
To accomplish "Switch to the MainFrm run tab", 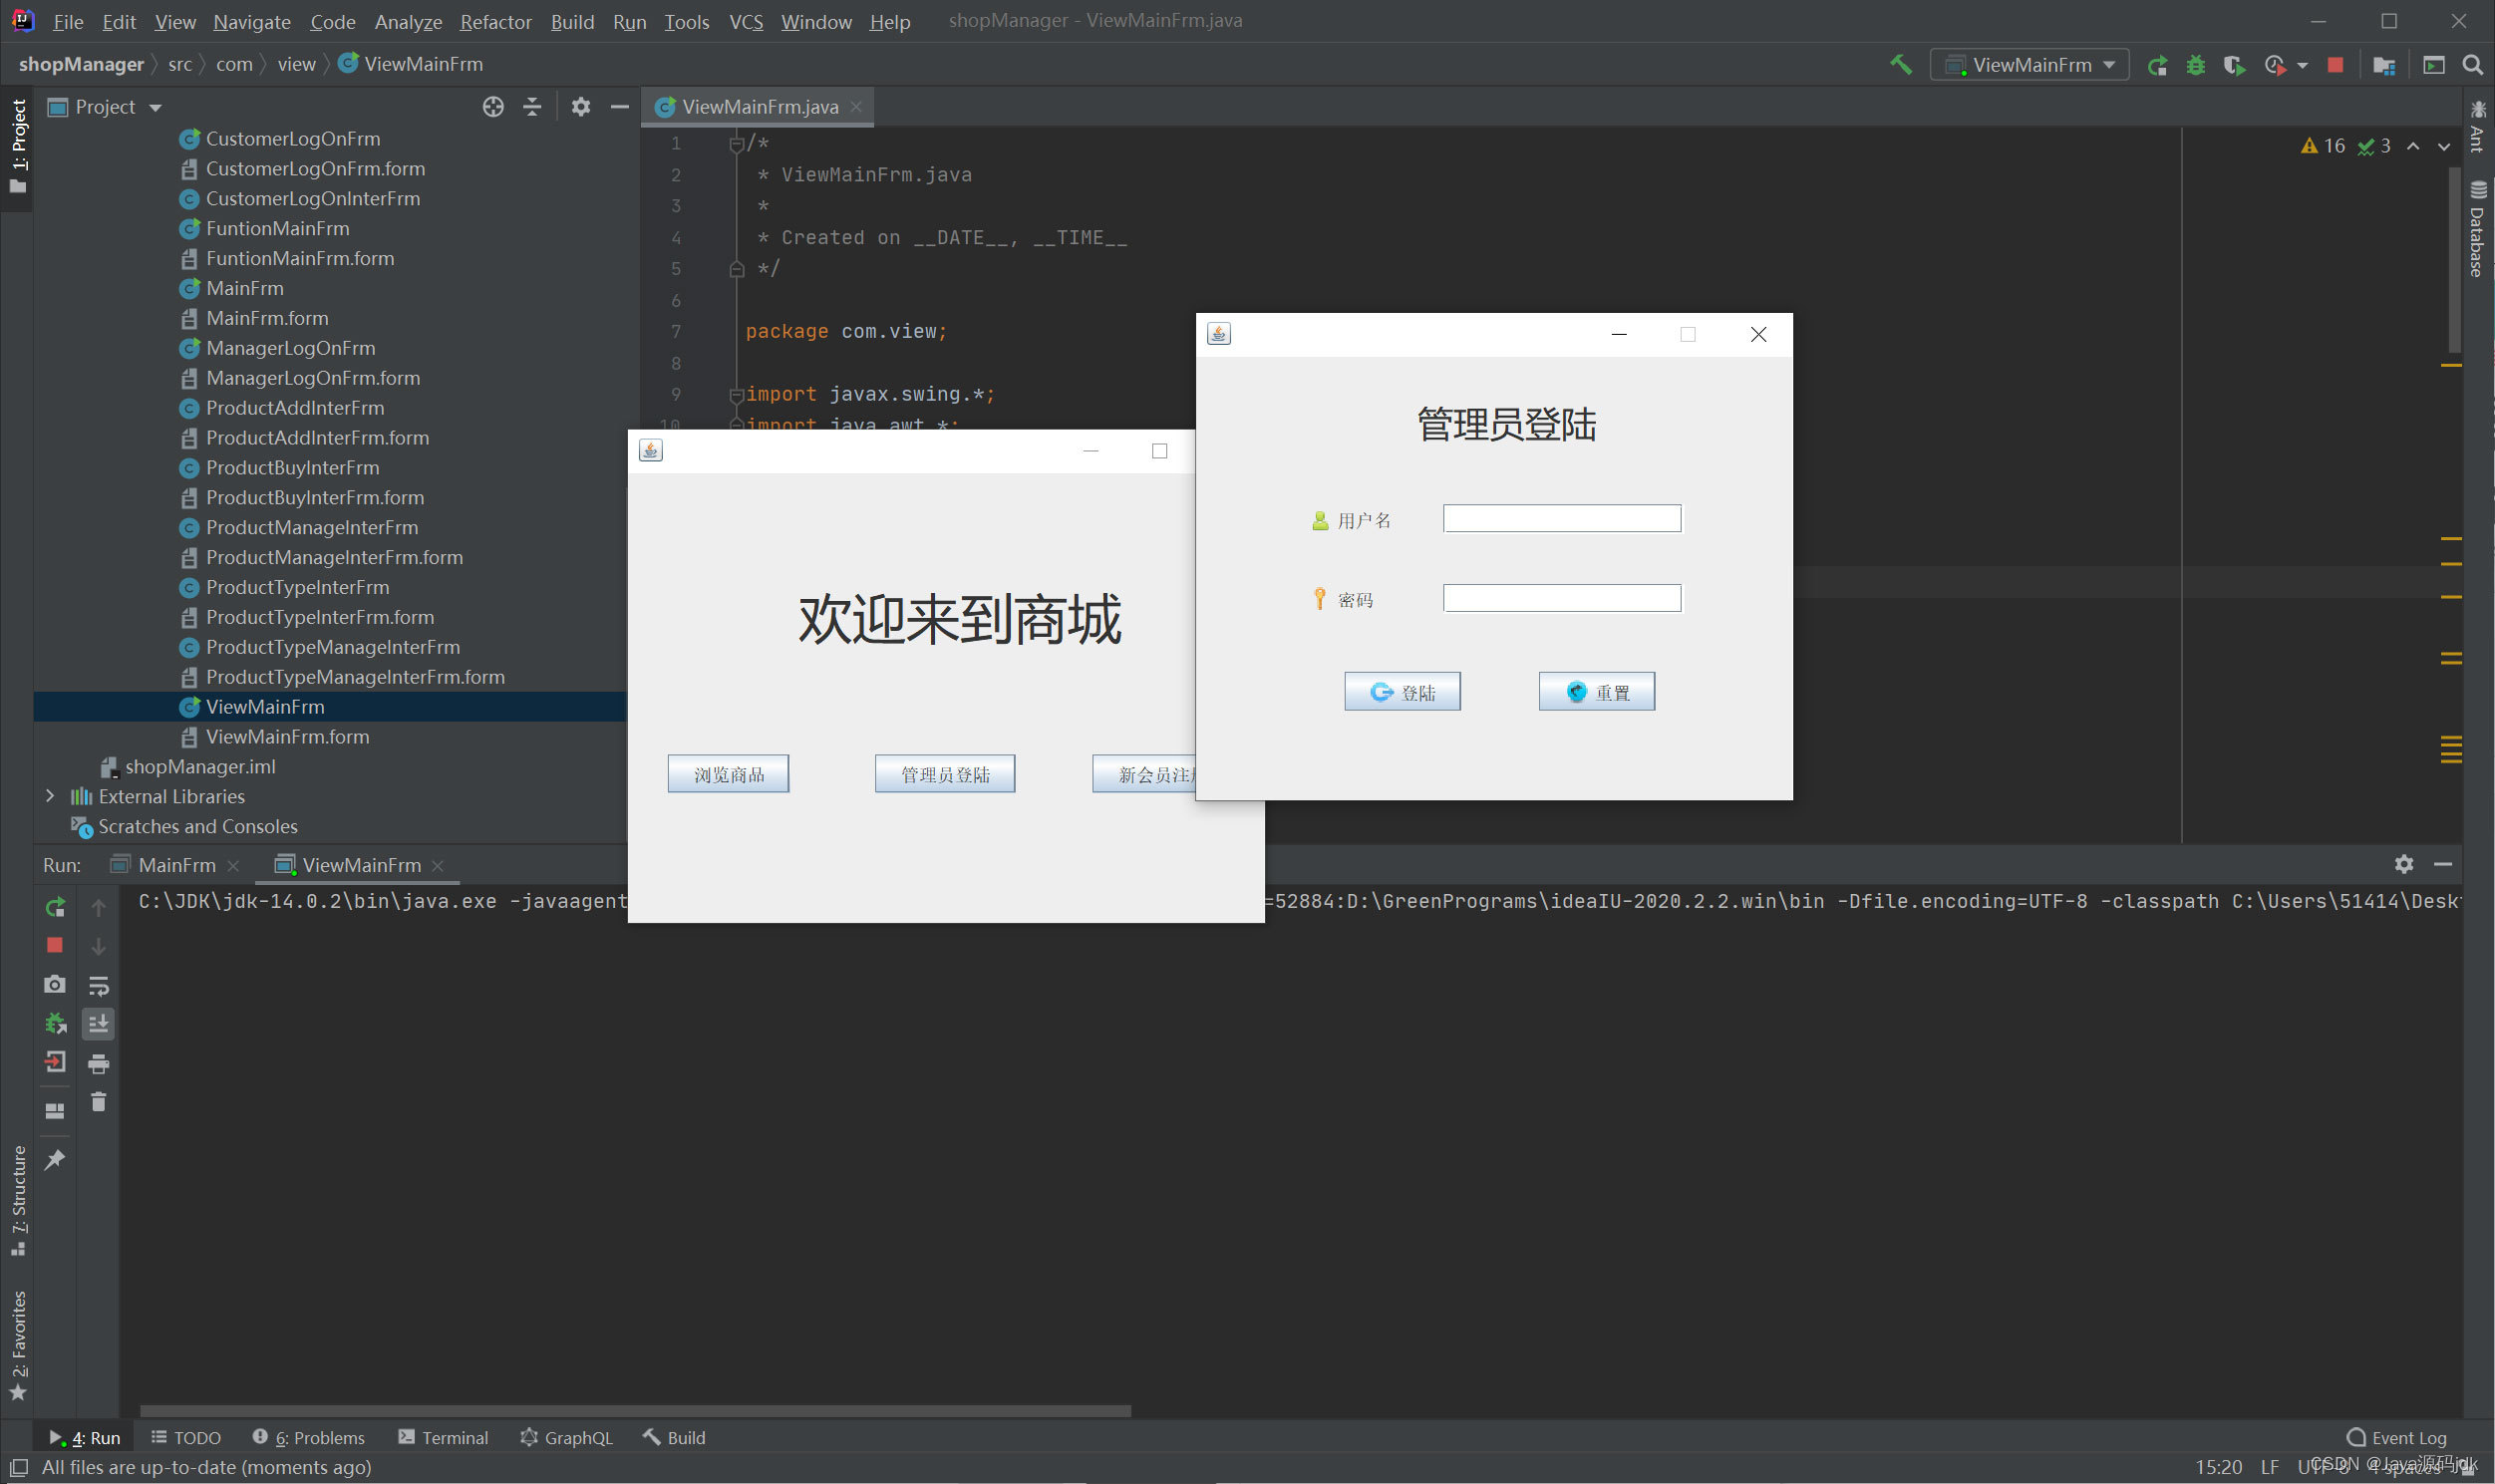I will [x=175, y=865].
